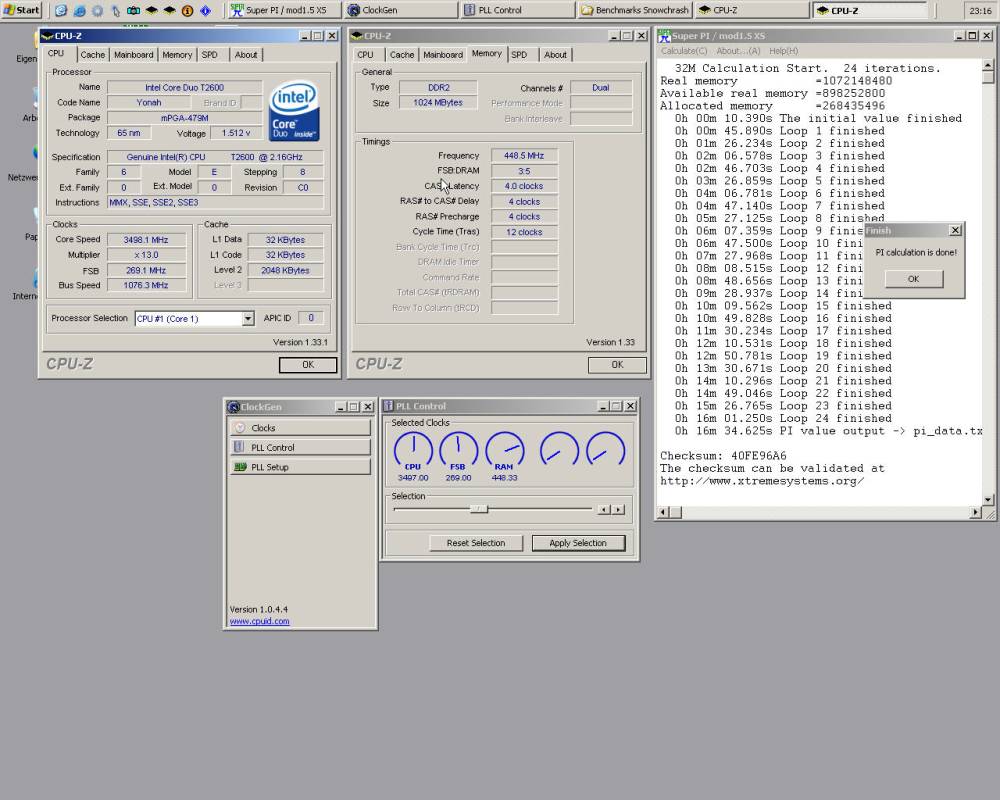Click Reset Selection in PLL Control
This screenshot has height=800, width=1000.
[x=476, y=543]
